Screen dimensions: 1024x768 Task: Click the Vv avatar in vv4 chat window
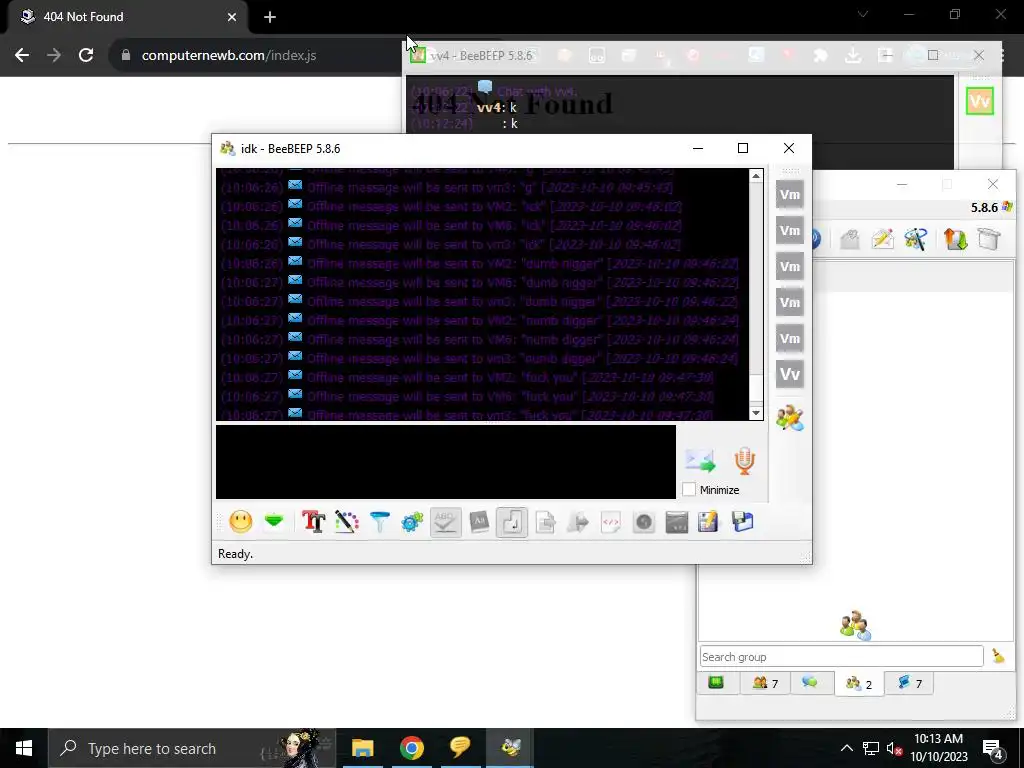[980, 101]
